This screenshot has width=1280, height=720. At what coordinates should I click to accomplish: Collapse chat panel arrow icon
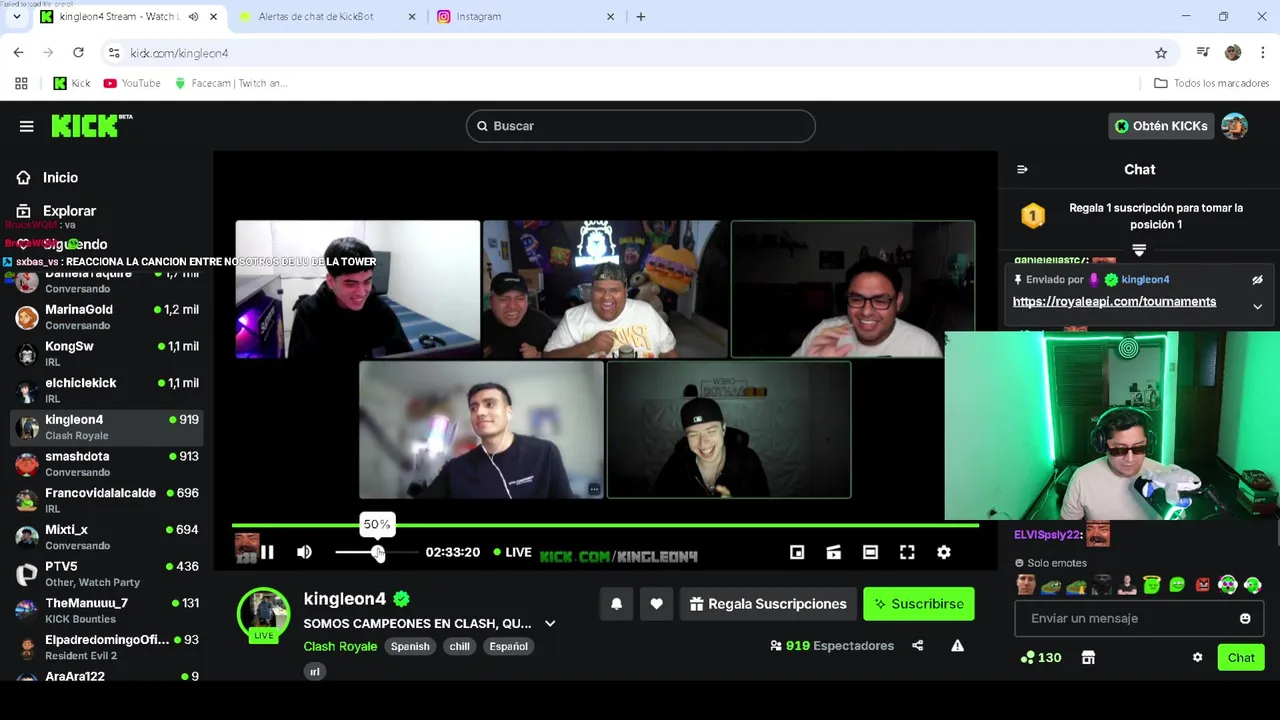click(1022, 169)
